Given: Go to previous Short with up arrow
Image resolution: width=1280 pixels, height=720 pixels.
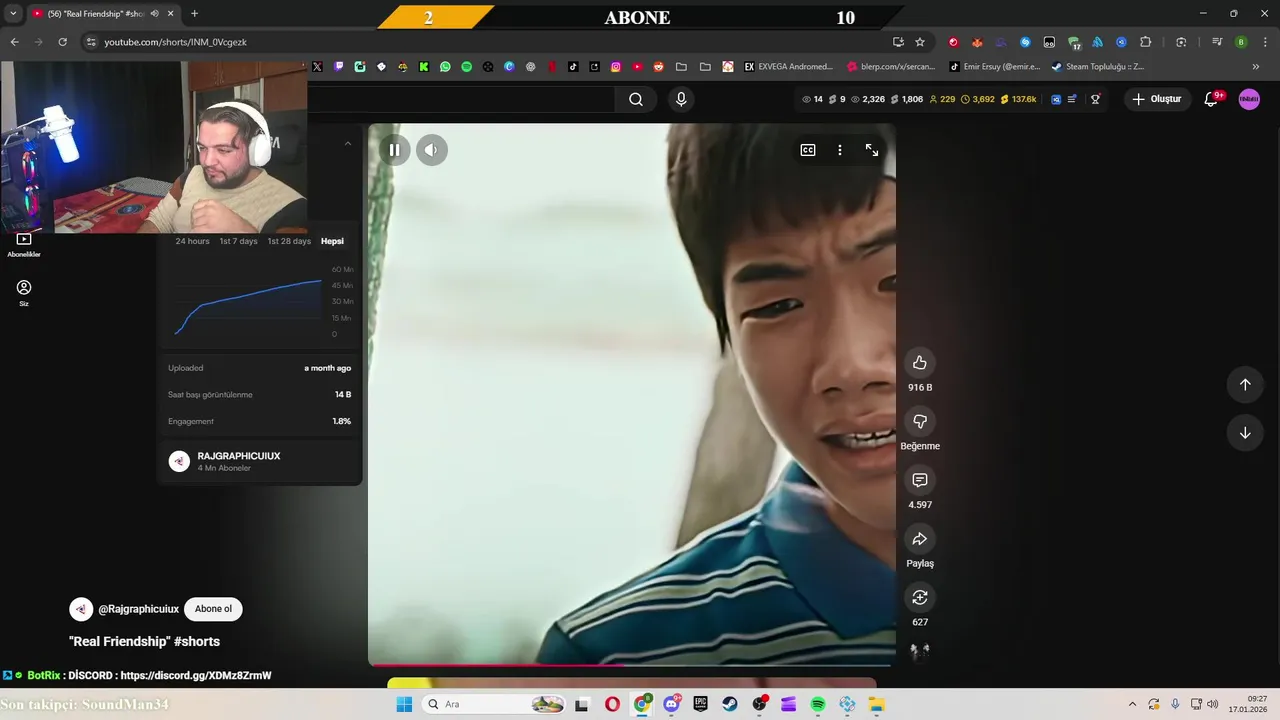Looking at the screenshot, I should pyautogui.click(x=1245, y=385).
